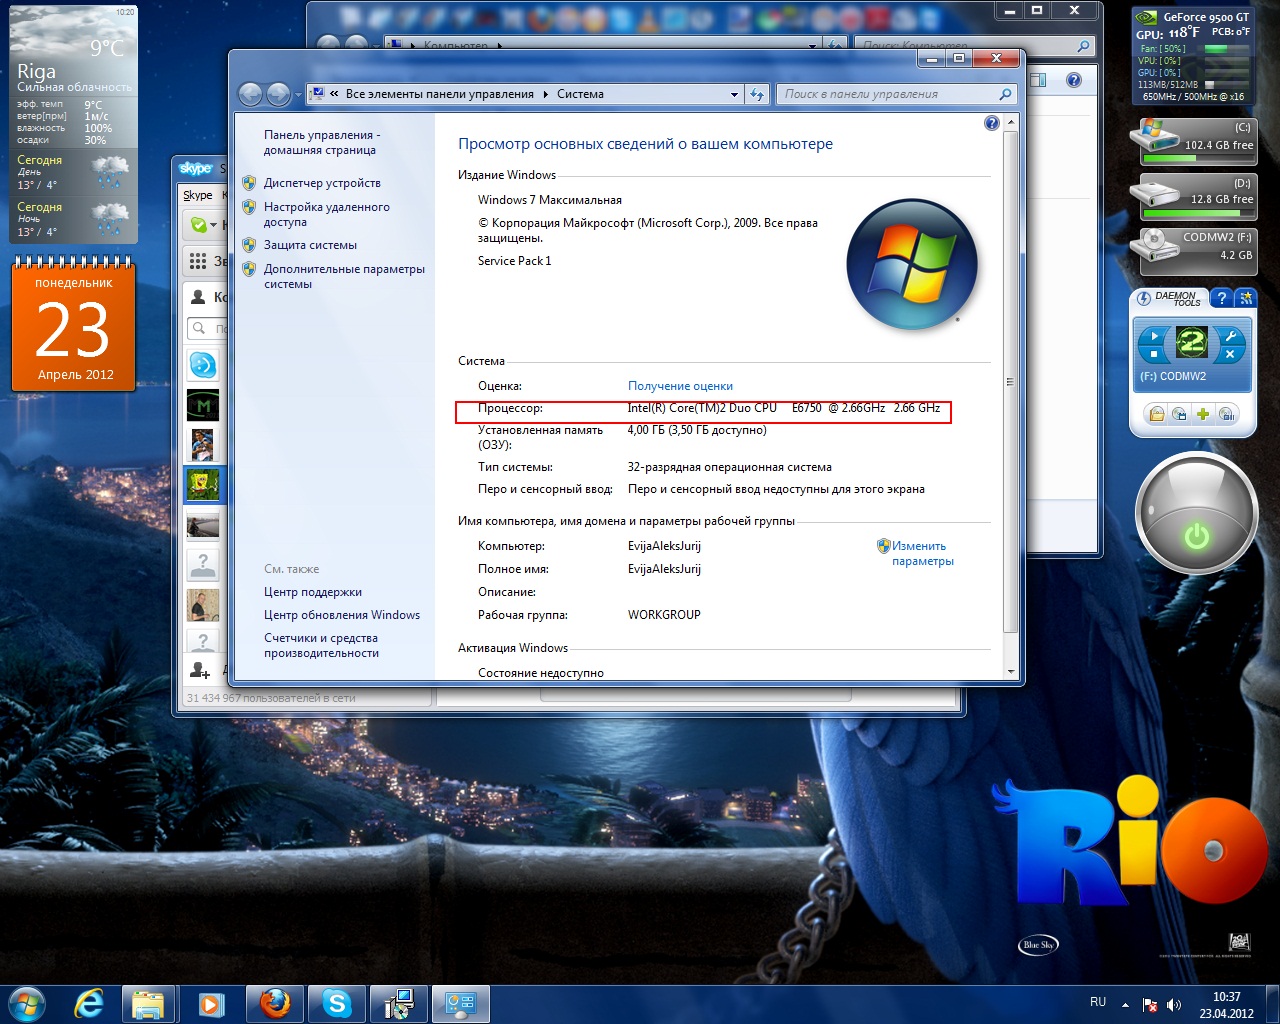The image size is (1280, 1024).
Task: Select Skype echo test blue avatar contact
Action: pos(203,365)
